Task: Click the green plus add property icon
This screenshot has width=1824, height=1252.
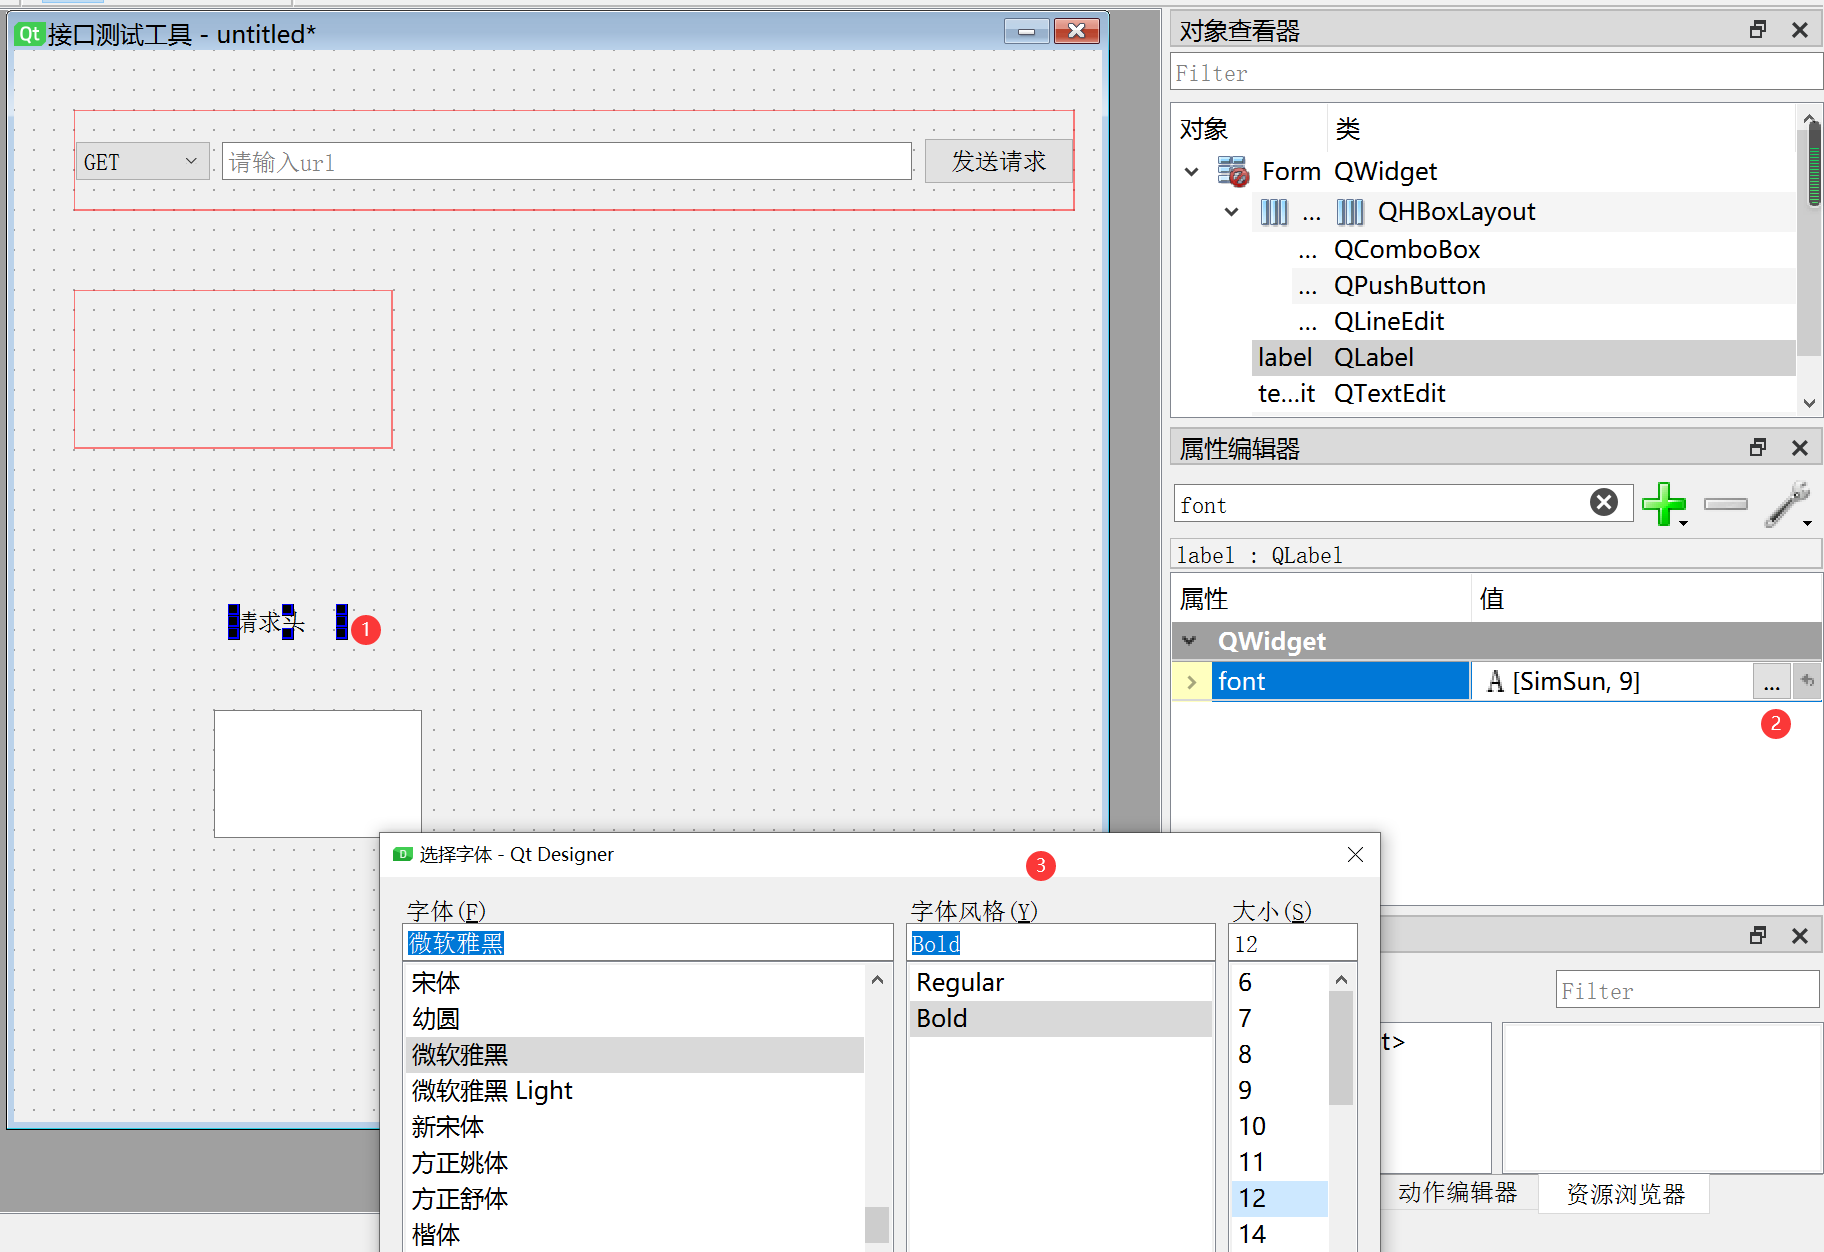Action: pyautogui.click(x=1663, y=504)
